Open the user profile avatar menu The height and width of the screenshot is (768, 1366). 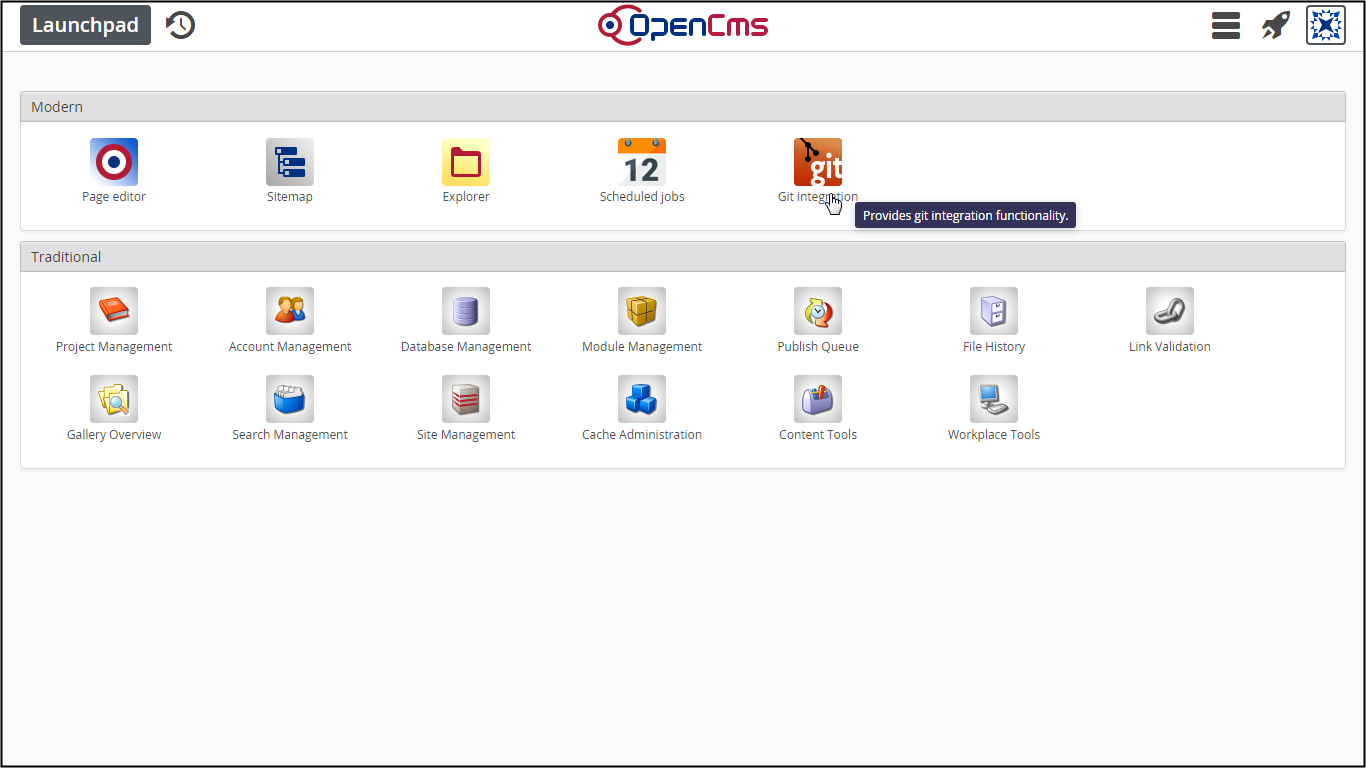tap(1326, 26)
